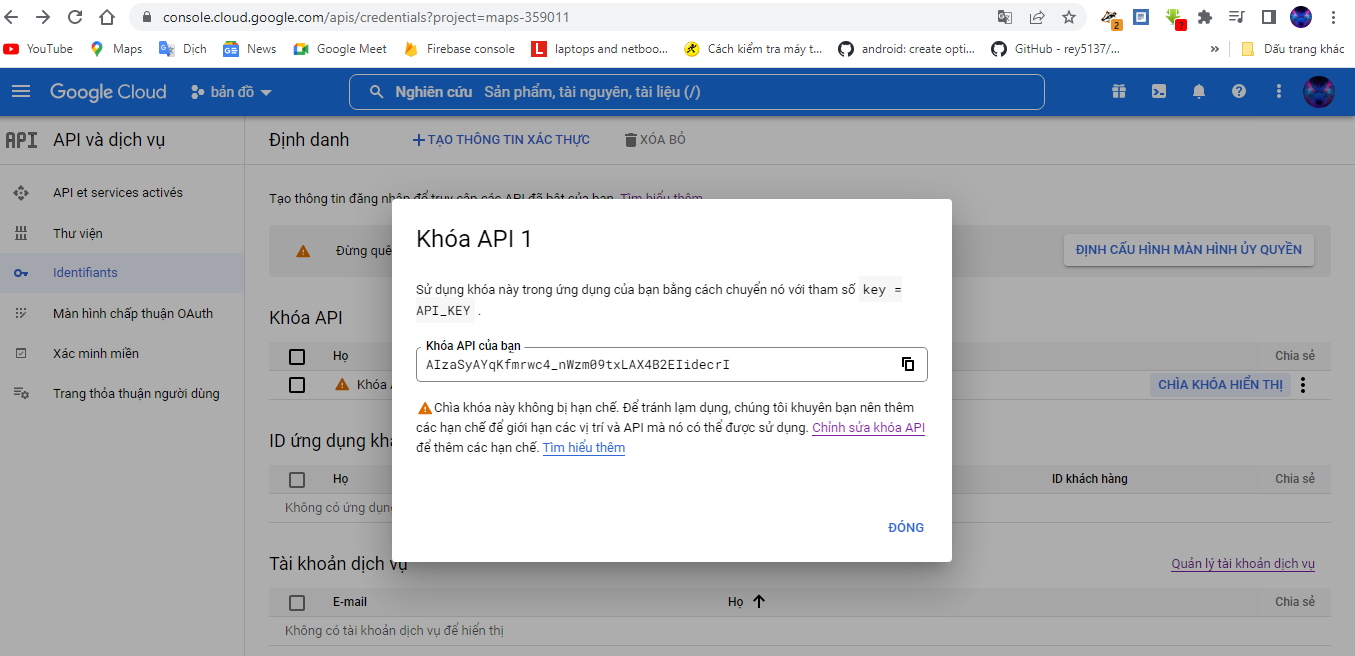Open the three-dot actions menu for the API key row
Image resolution: width=1355 pixels, height=656 pixels.
tap(1302, 385)
